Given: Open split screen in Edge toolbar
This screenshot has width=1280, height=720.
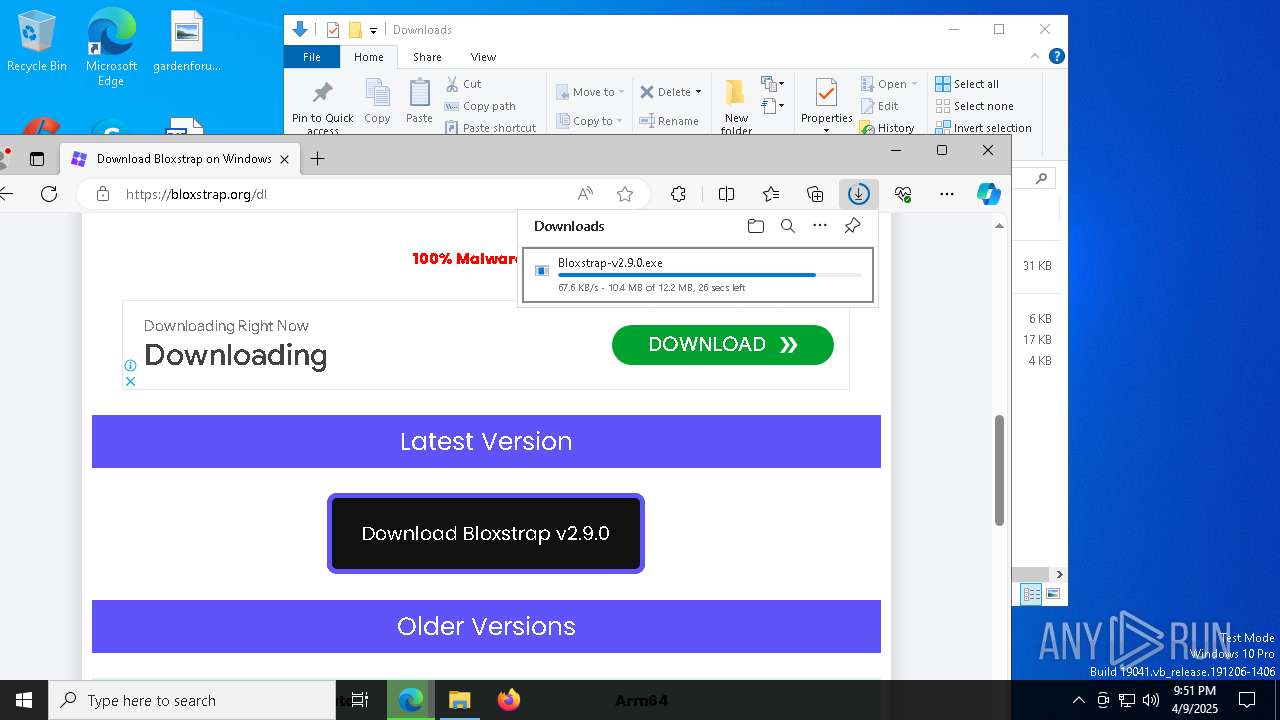Looking at the screenshot, I should click(x=727, y=194).
